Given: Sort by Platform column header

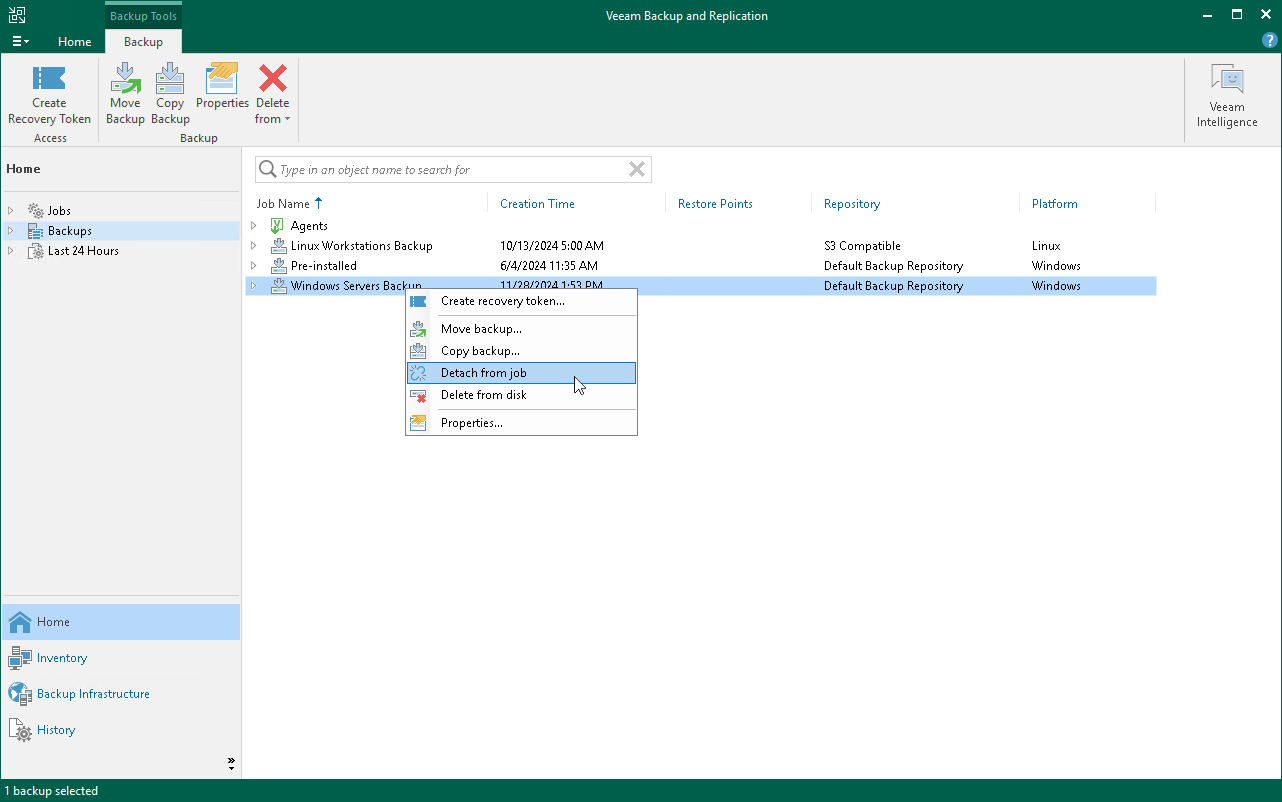Looking at the screenshot, I should tap(1055, 204).
